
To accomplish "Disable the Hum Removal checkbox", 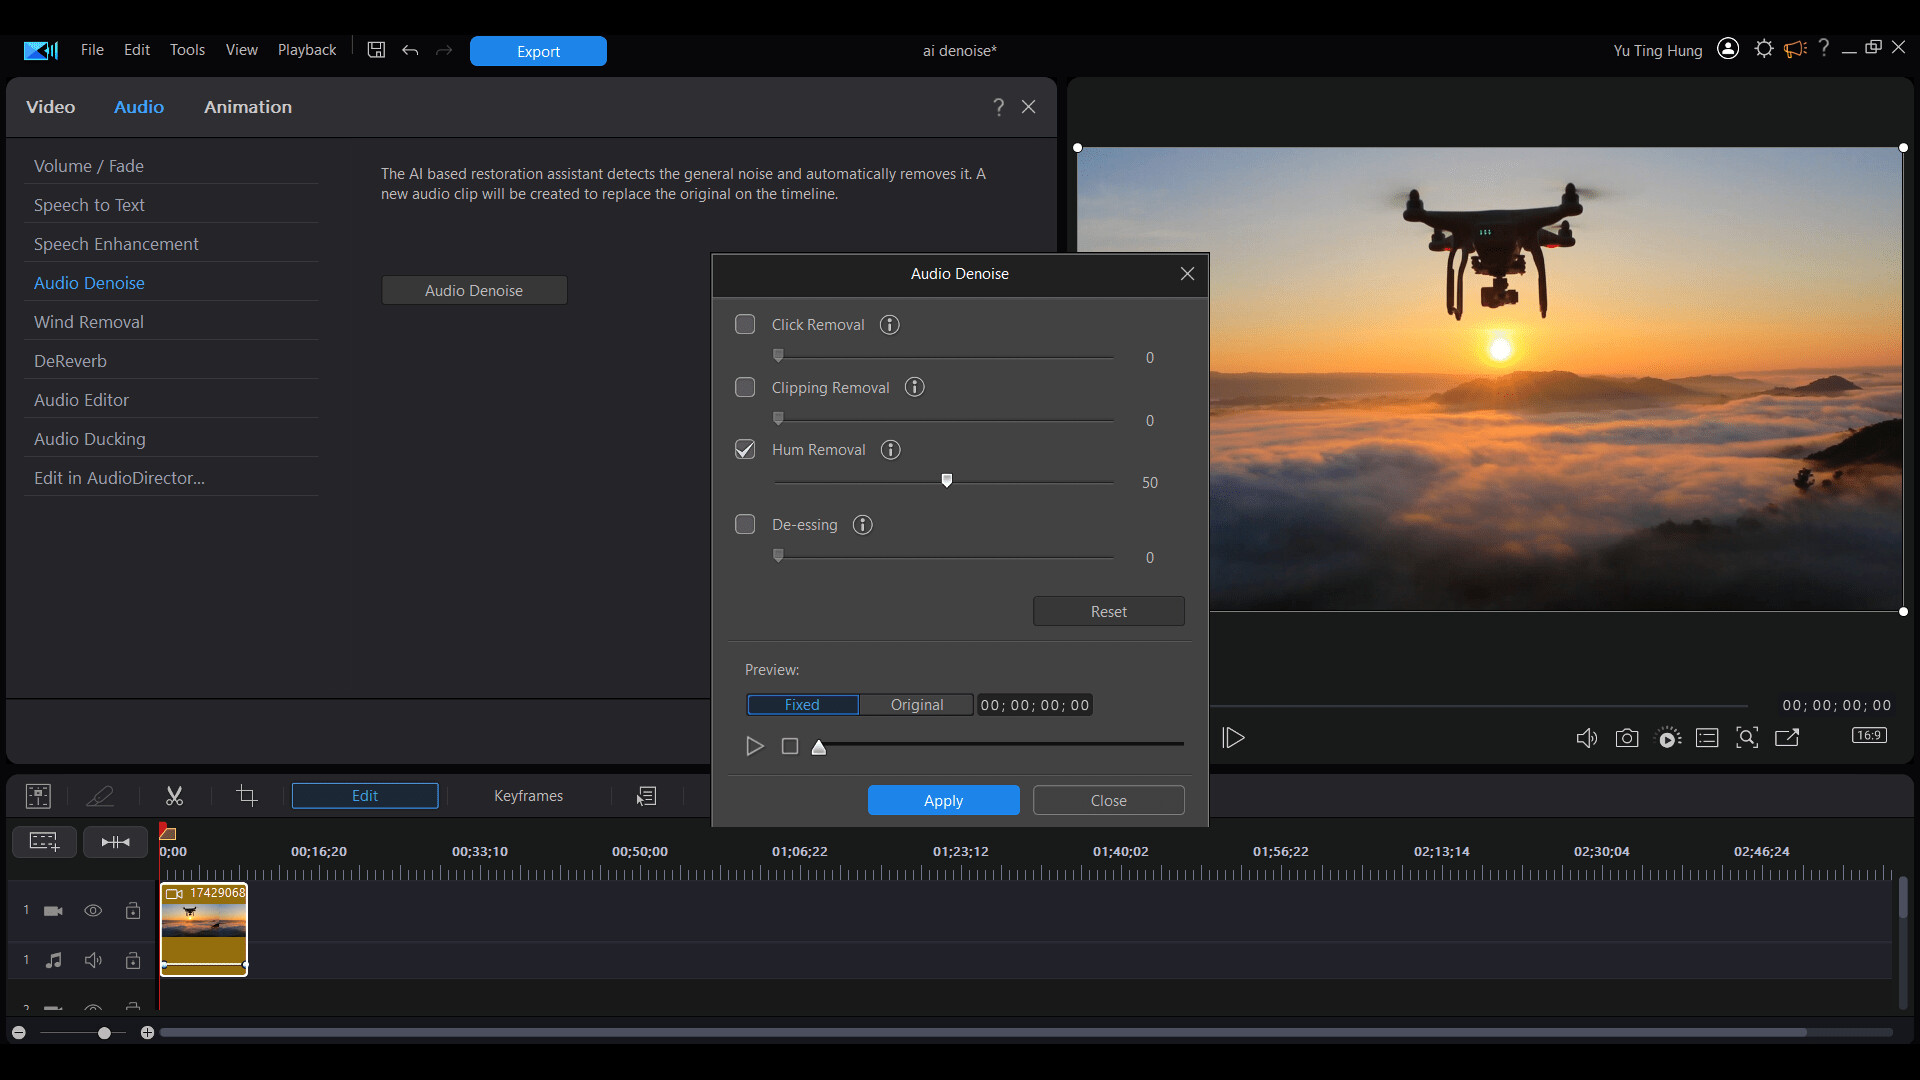I will [x=745, y=450].
